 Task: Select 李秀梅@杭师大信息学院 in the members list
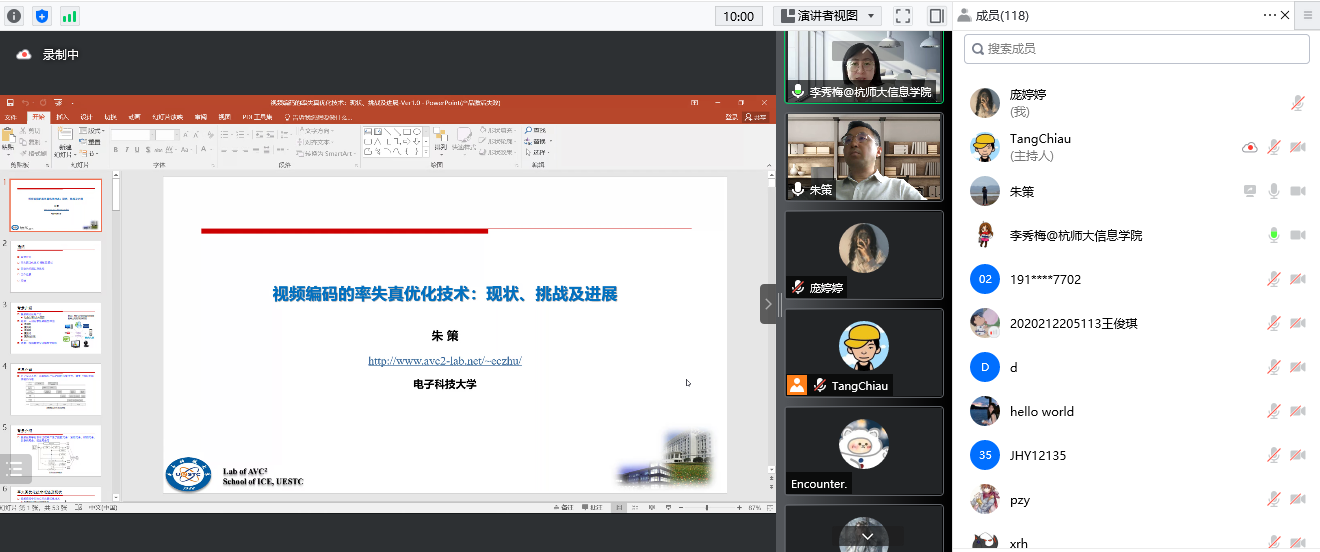tap(1075, 235)
